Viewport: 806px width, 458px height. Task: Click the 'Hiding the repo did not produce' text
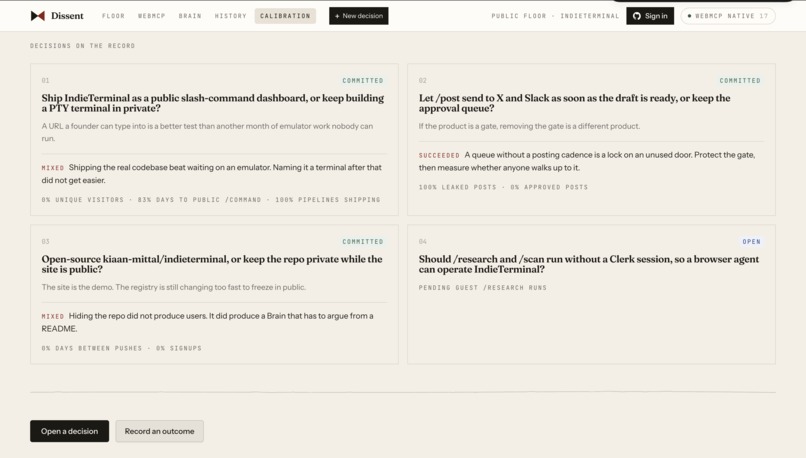pyautogui.click(x=208, y=322)
